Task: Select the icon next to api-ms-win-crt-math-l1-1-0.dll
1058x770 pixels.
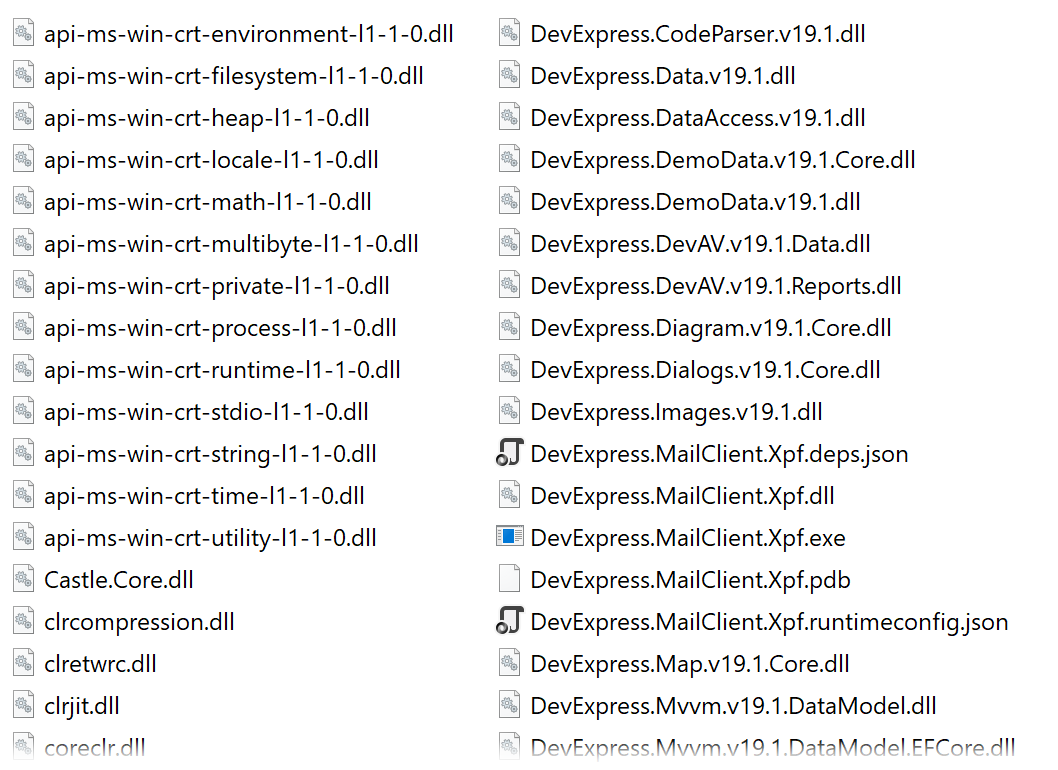Action: tap(24, 201)
